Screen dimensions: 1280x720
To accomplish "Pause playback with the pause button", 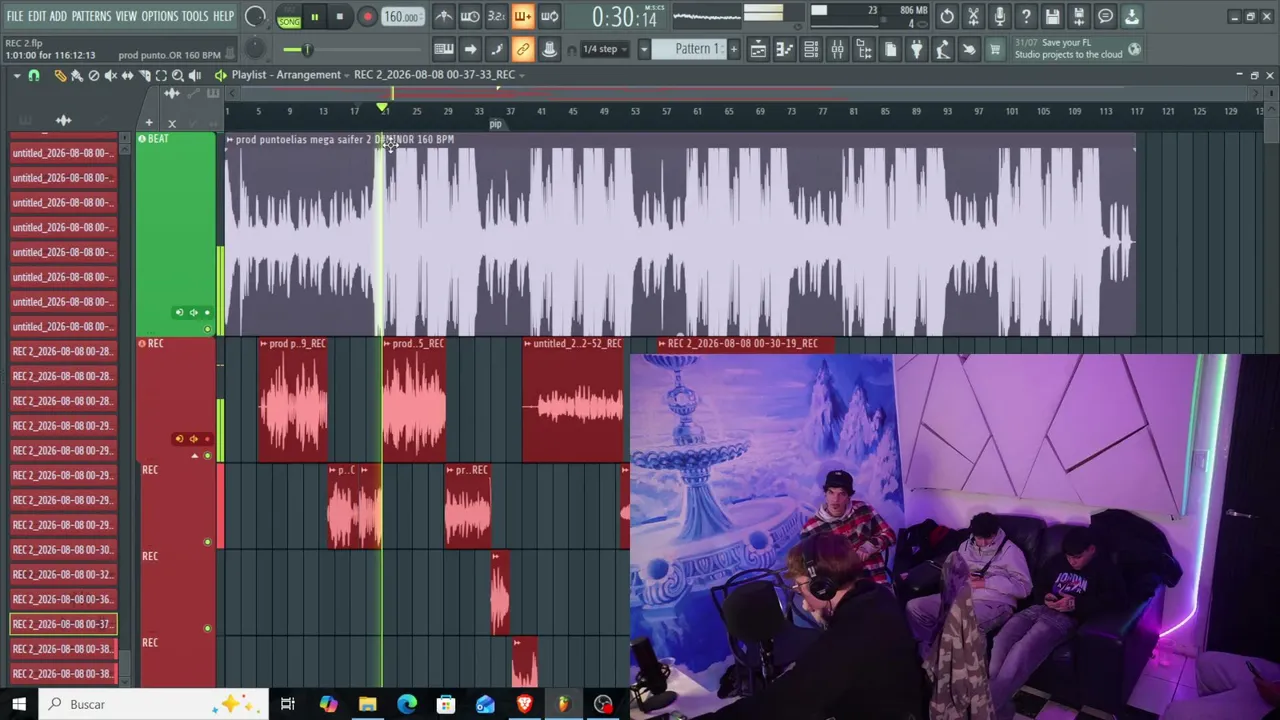I will click(314, 17).
